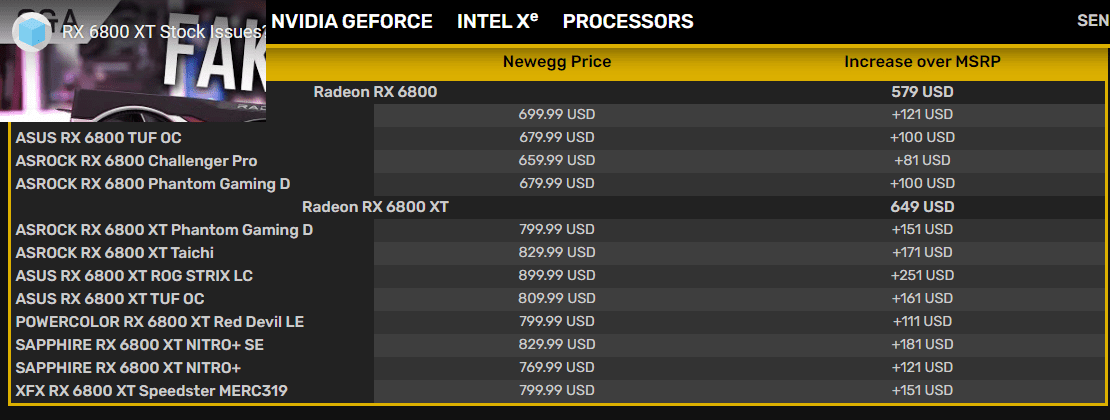Click 799.99 USD price for XFX Speedster MERC319
1110x420 pixels.
(556, 390)
